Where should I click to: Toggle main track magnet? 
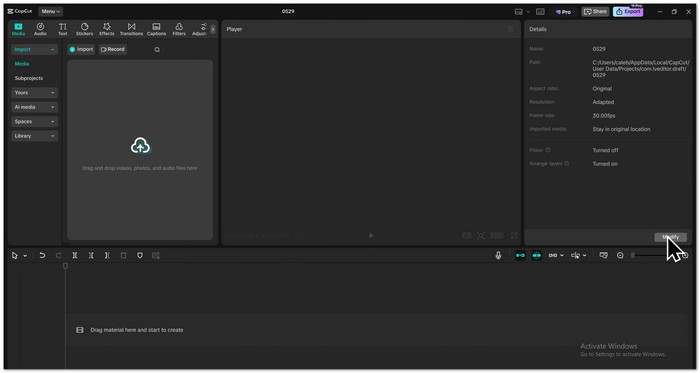pyautogui.click(x=521, y=256)
